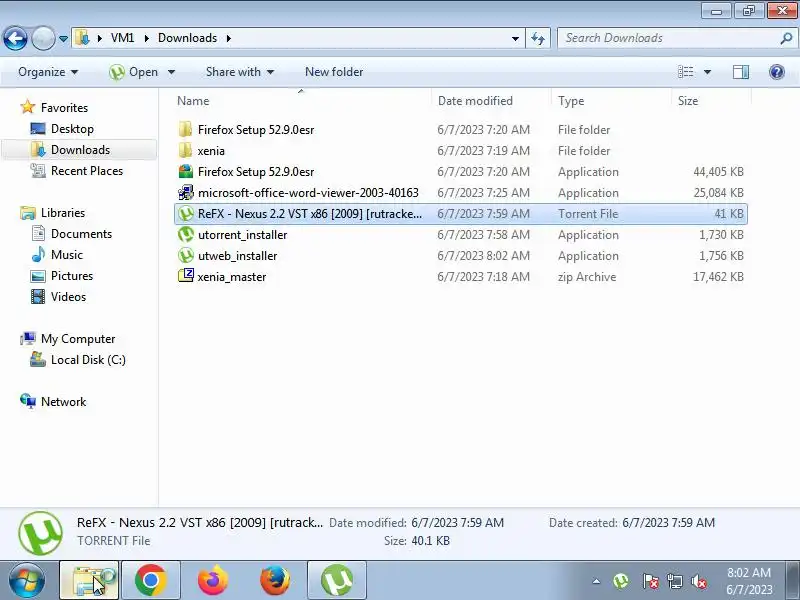
Task: Expand the Open button dropdown arrow
Action: pos(171,72)
